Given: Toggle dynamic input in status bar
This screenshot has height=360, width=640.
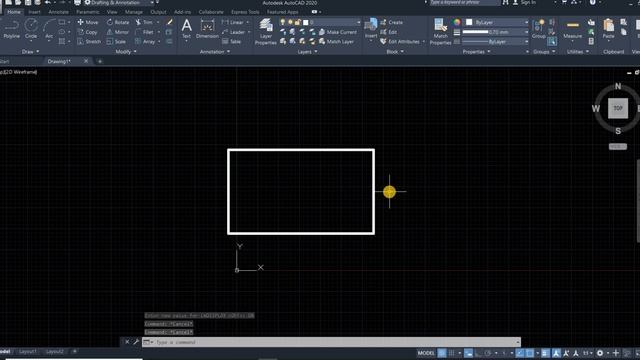Looking at the screenshot, I should click(468, 353).
